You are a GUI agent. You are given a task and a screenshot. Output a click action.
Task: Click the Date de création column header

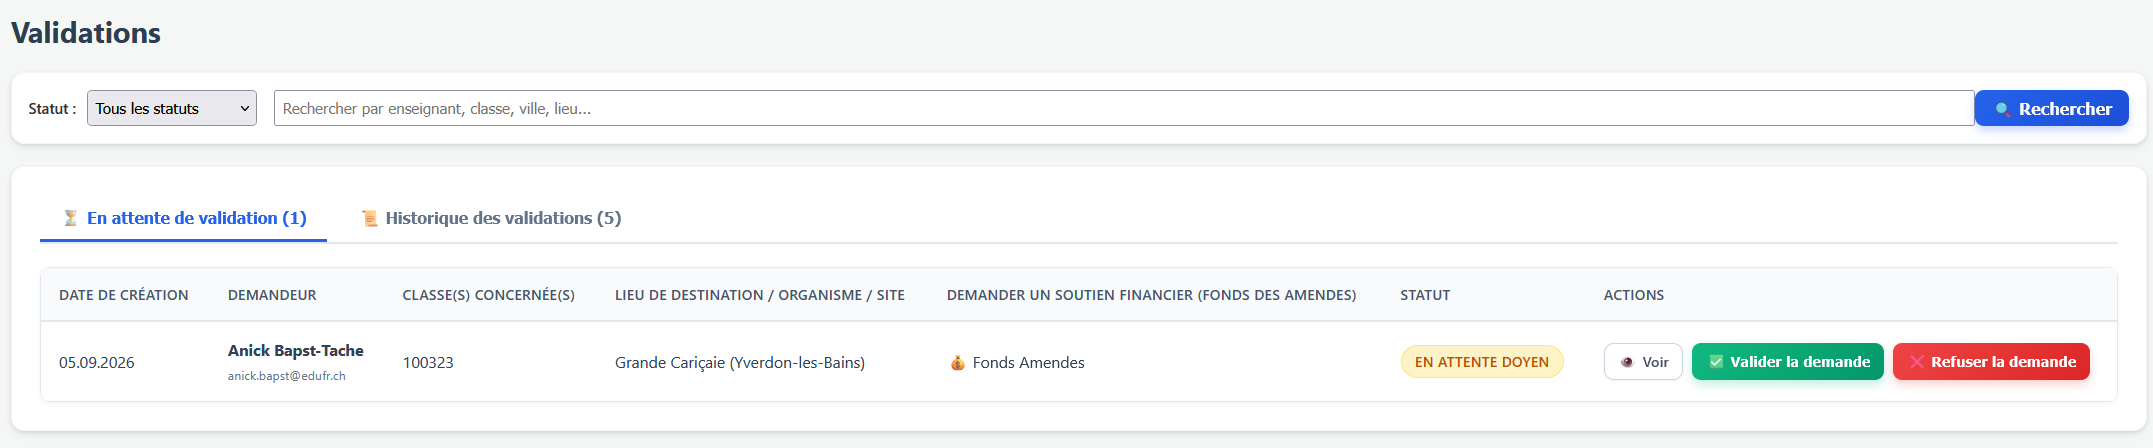(124, 295)
